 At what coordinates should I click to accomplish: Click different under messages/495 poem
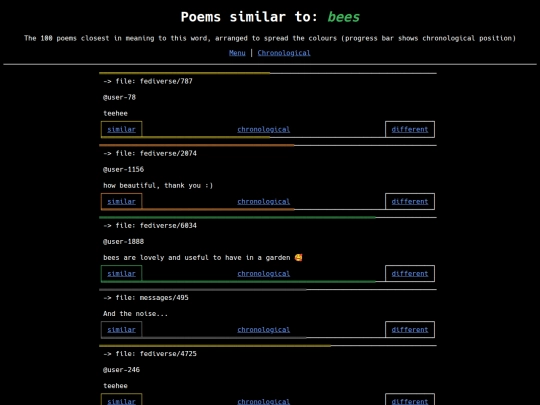410,330
